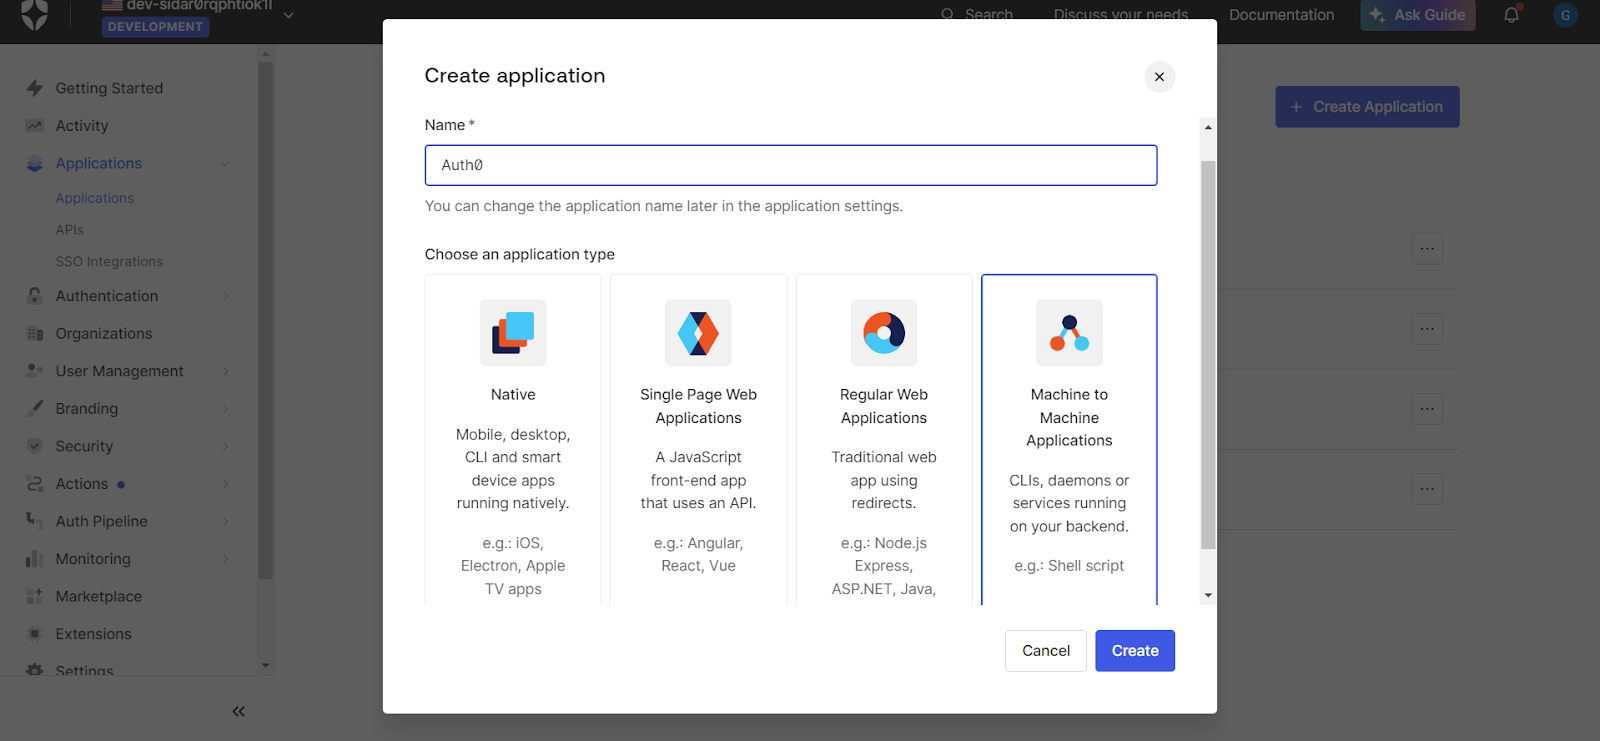
Task: Click the Name input field containing Auth0
Action: [791, 165]
